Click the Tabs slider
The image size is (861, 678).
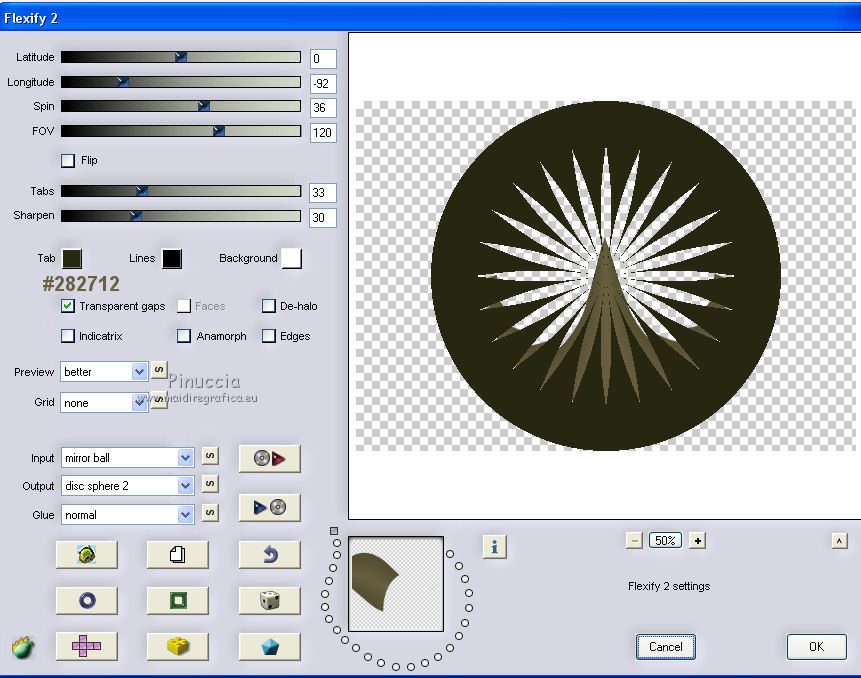[x=181, y=190]
